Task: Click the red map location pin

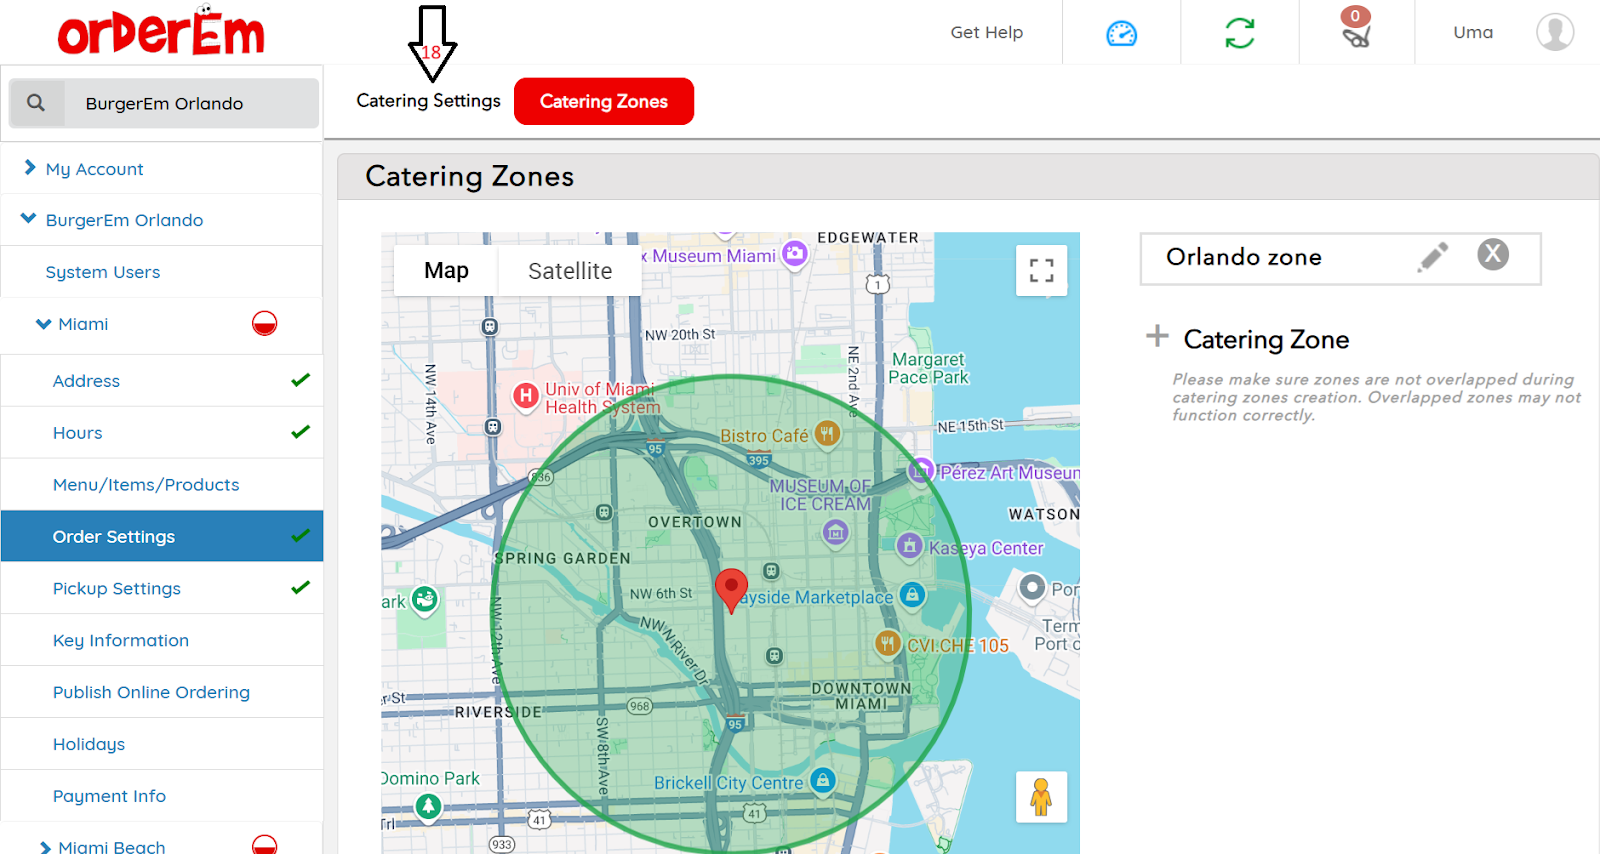Action: pyautogui.click(x=731, y=588)
